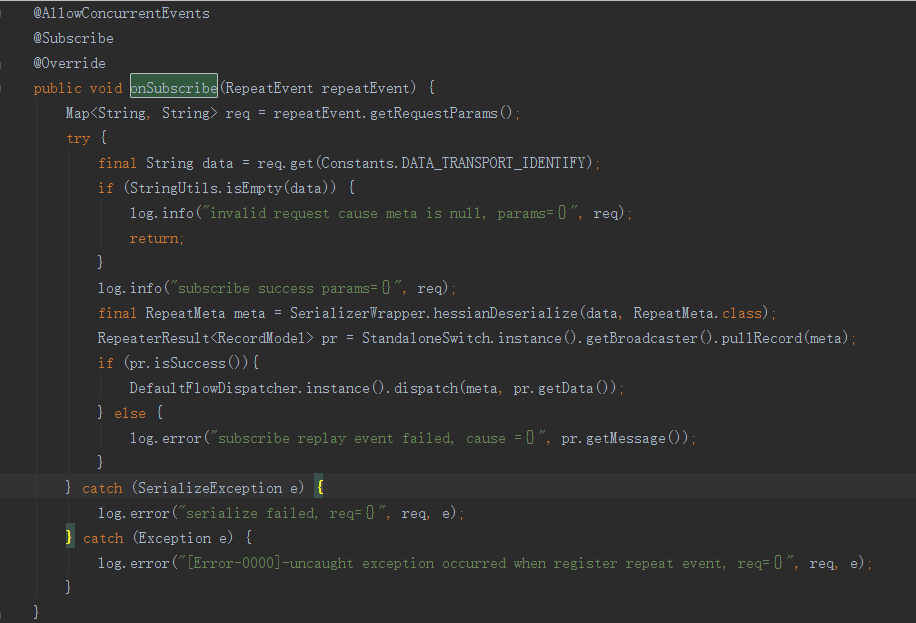Click the pullRecord method call
Viewport: 916px width, 623px height.
click(x=762, y=338)
